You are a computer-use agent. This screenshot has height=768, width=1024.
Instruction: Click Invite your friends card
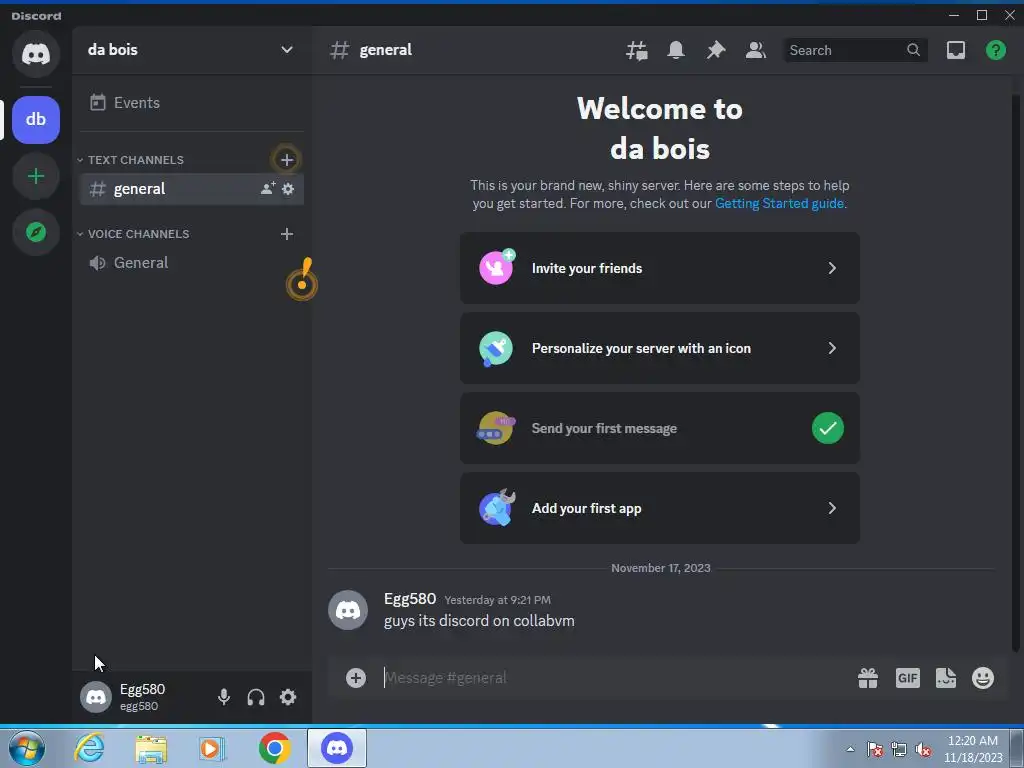(x=660, y=268)
